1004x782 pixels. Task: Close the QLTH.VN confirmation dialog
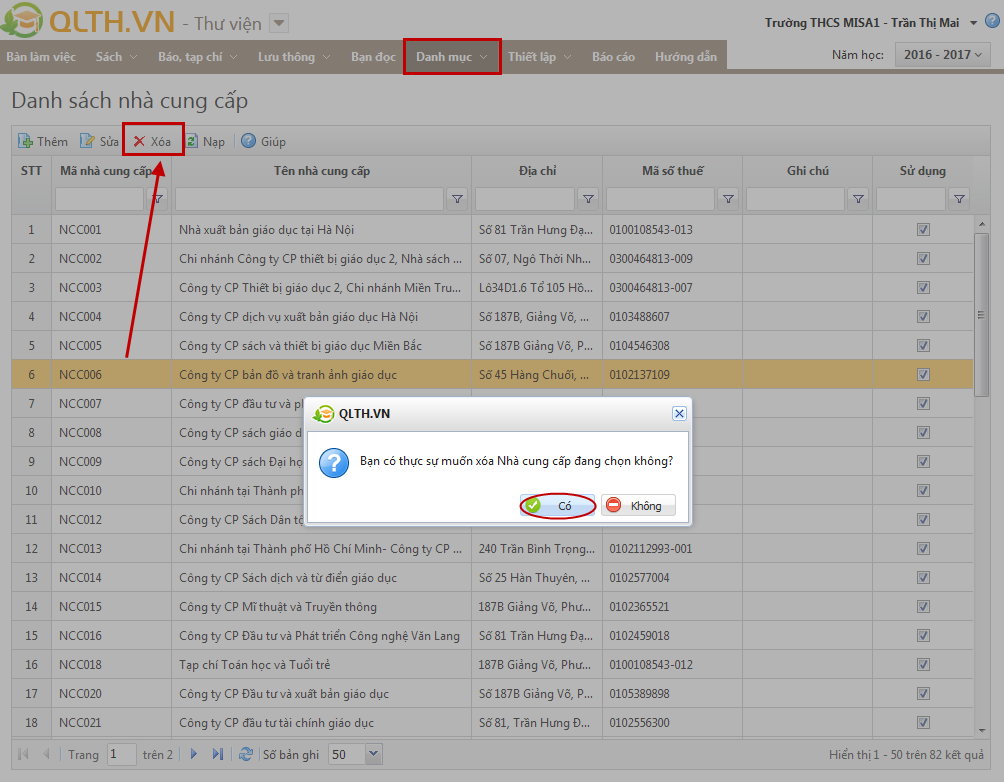click(x=679, y=414)
